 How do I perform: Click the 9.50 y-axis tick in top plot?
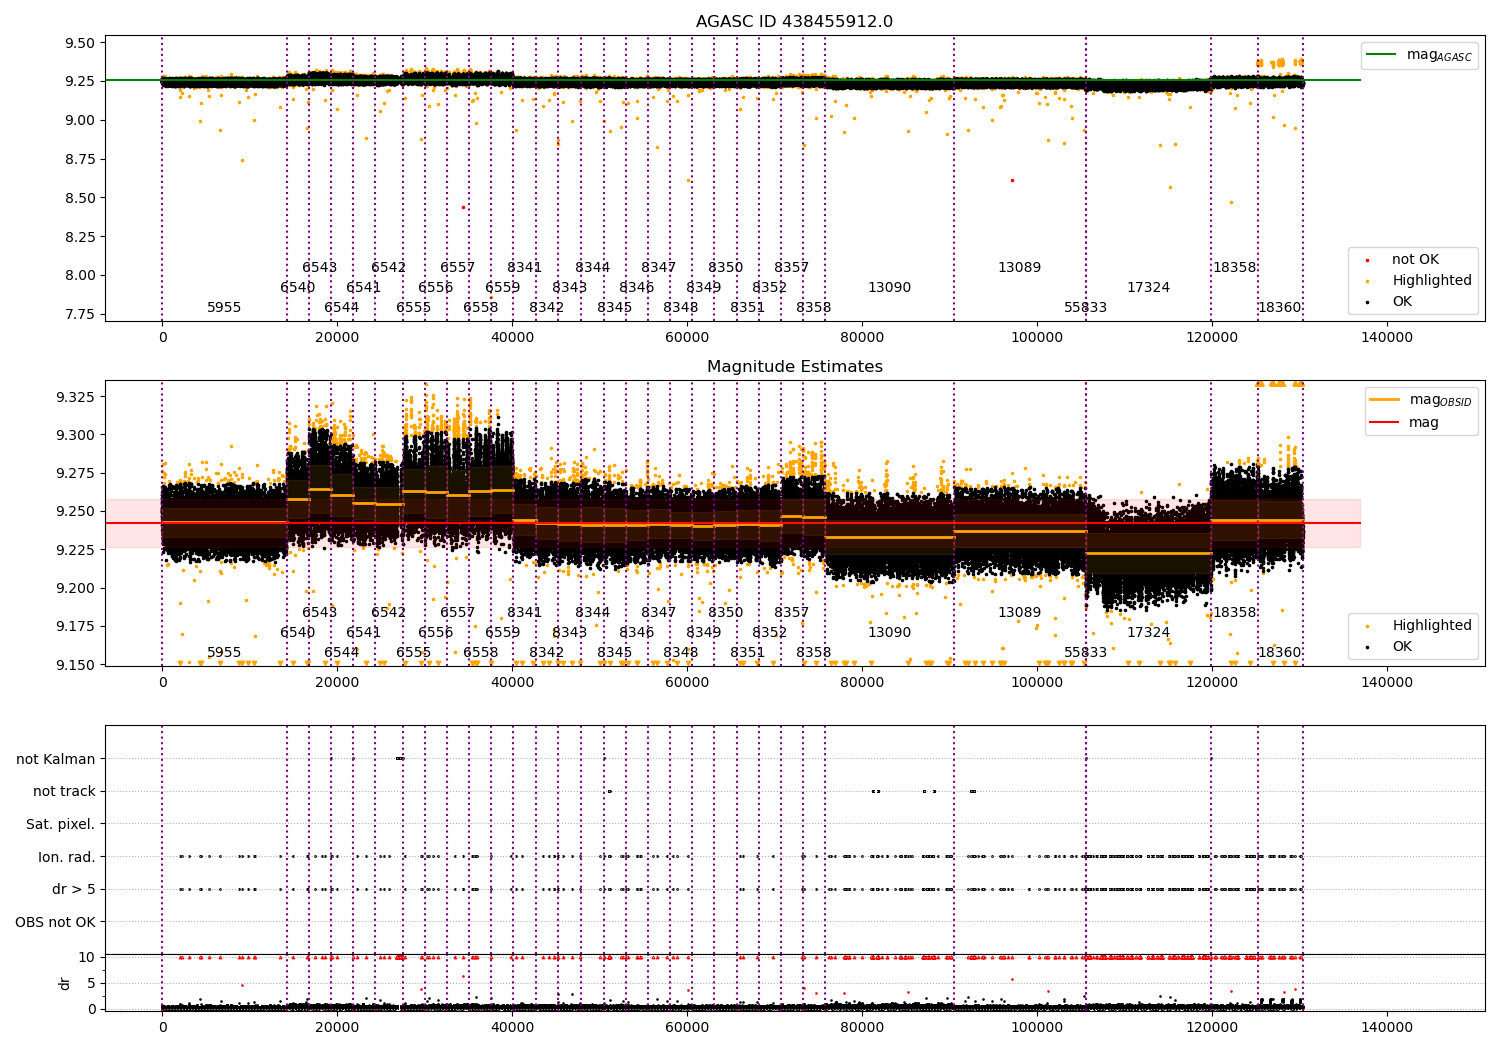[81, 43]
